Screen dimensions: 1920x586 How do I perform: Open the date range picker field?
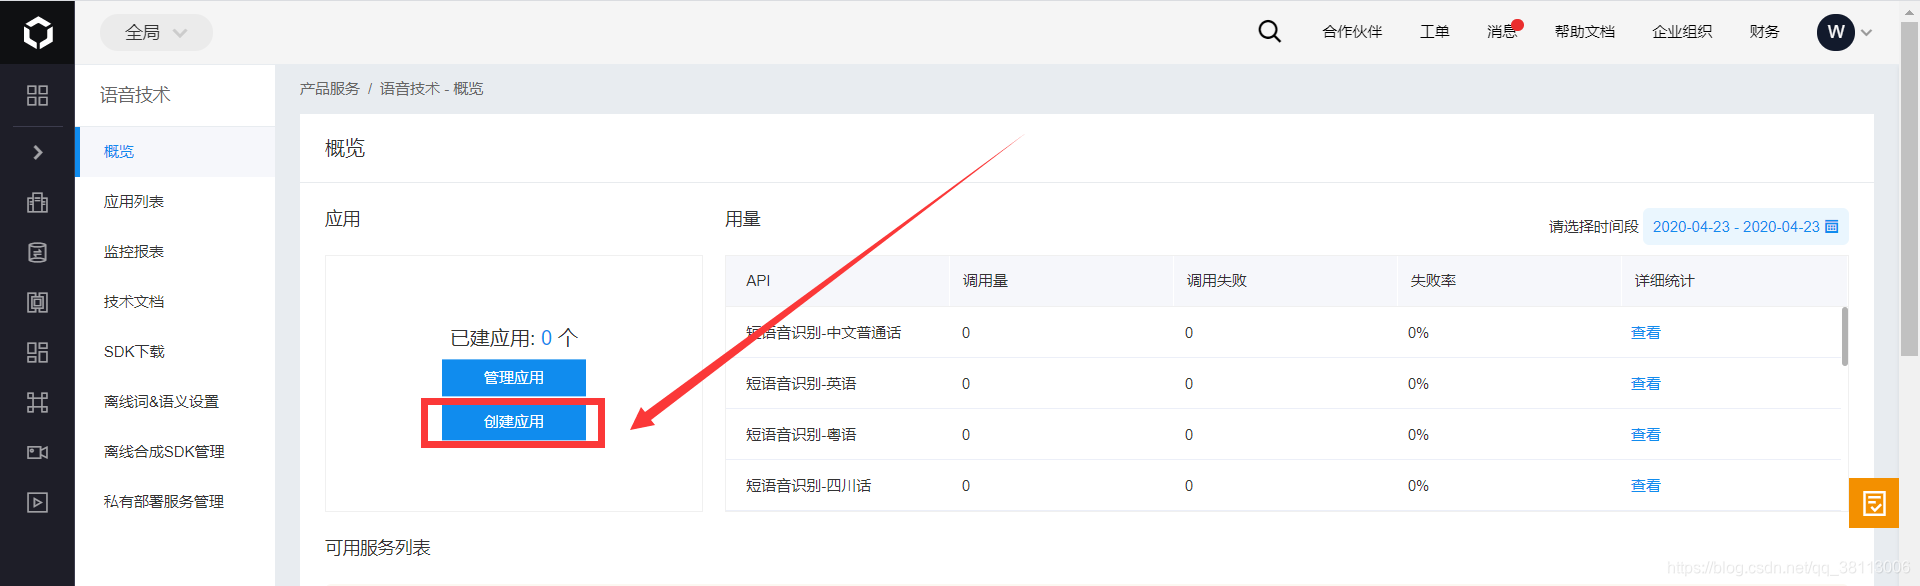[1746, 227]
